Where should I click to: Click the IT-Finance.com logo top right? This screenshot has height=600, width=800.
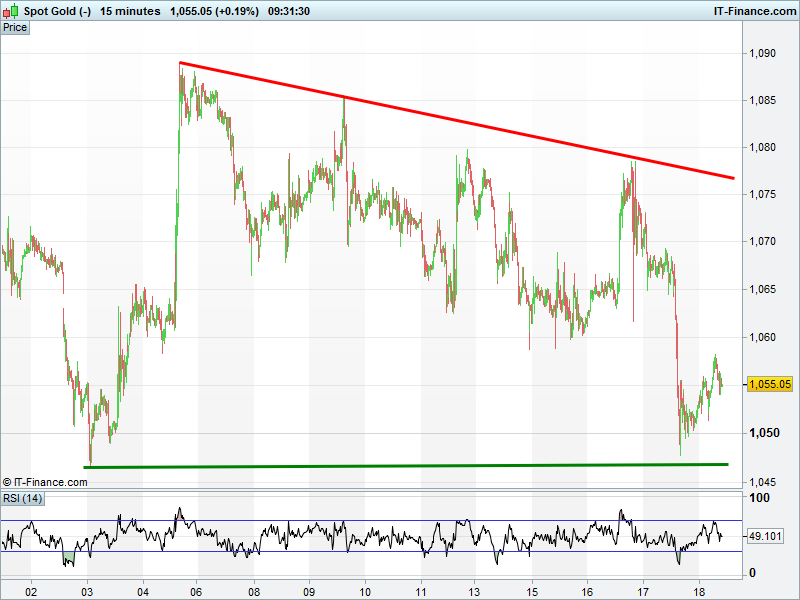pos(753,11)
